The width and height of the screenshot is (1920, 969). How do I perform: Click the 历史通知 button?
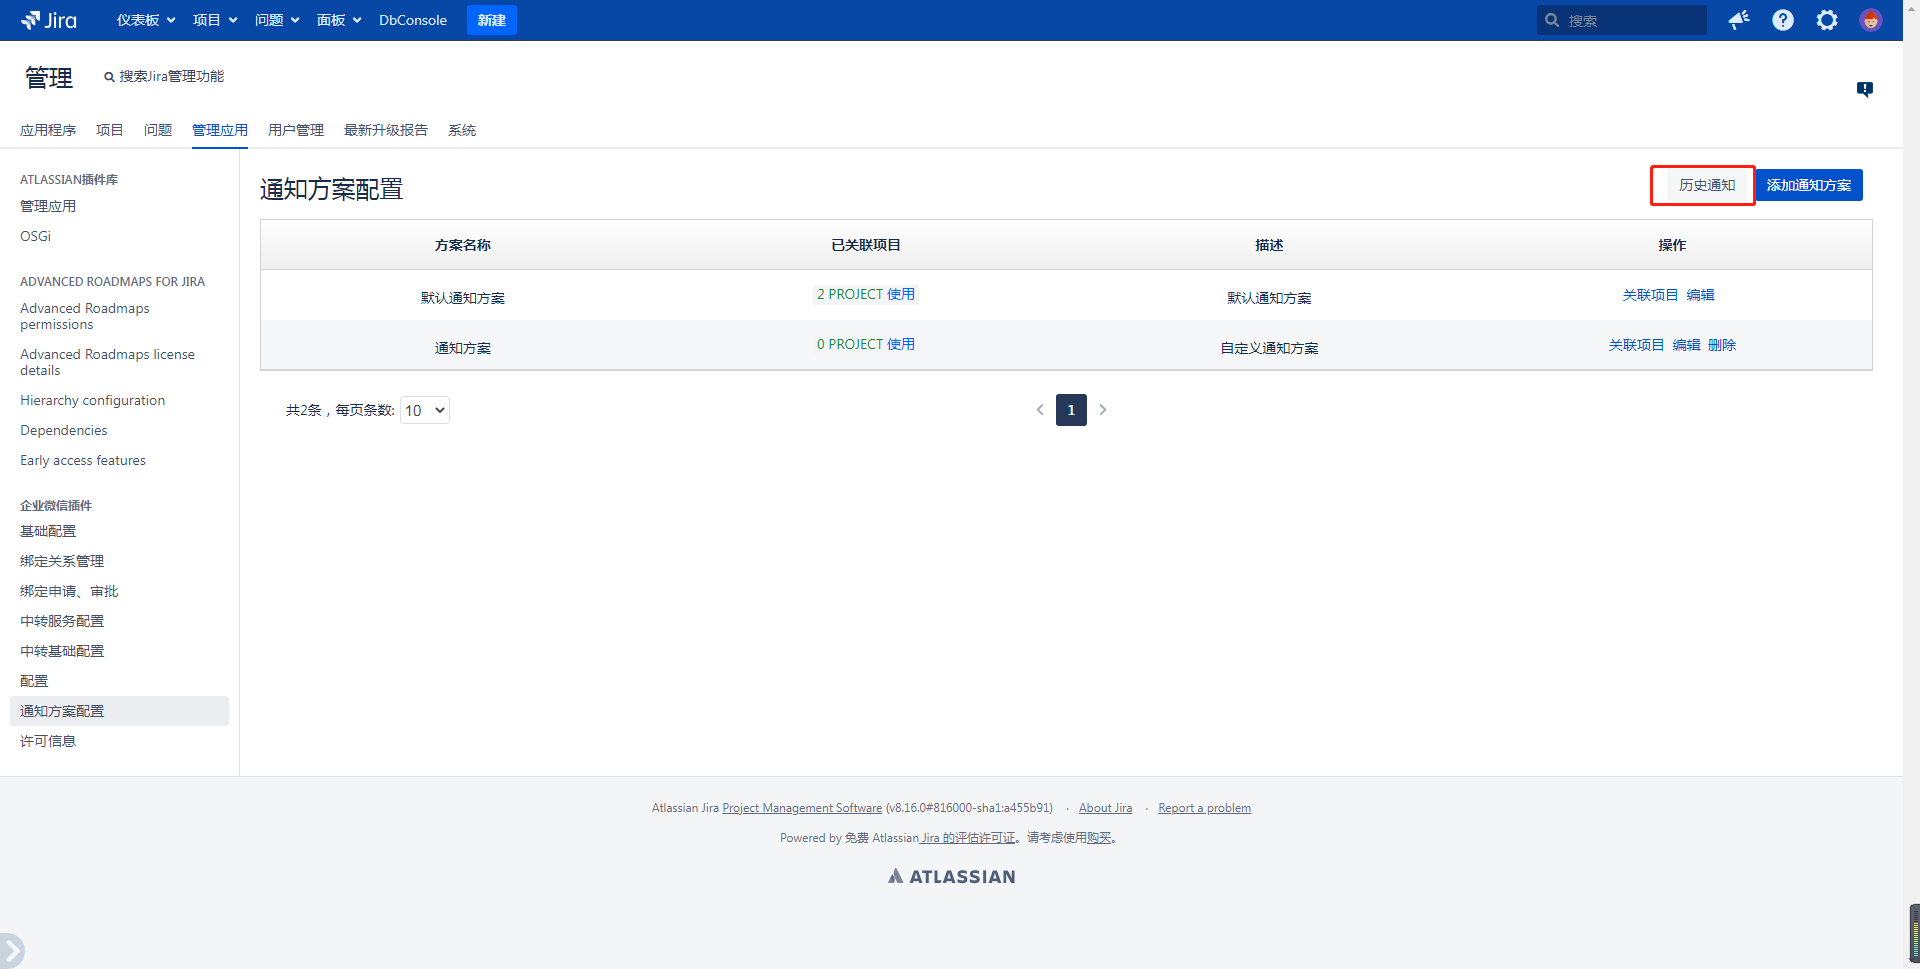pyautogui.click(x=1706, y=185)
